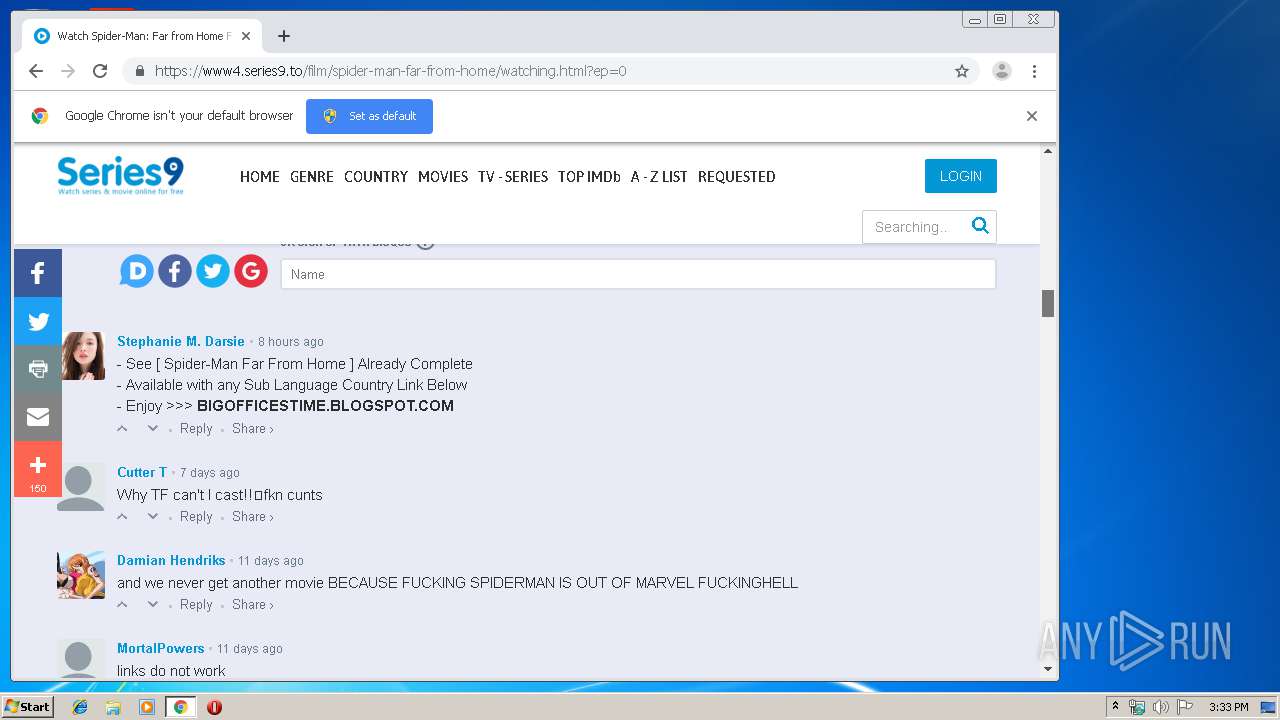Viewport: 1280px width, 720px height.
Task: Open the GENRE menu
Action: coord(312,176)
